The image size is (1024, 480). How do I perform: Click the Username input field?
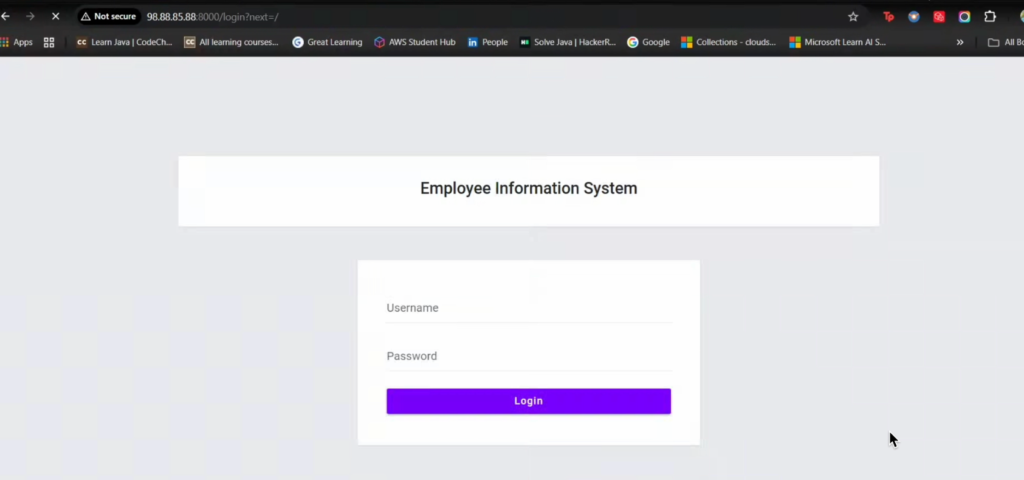click(528, 309)
